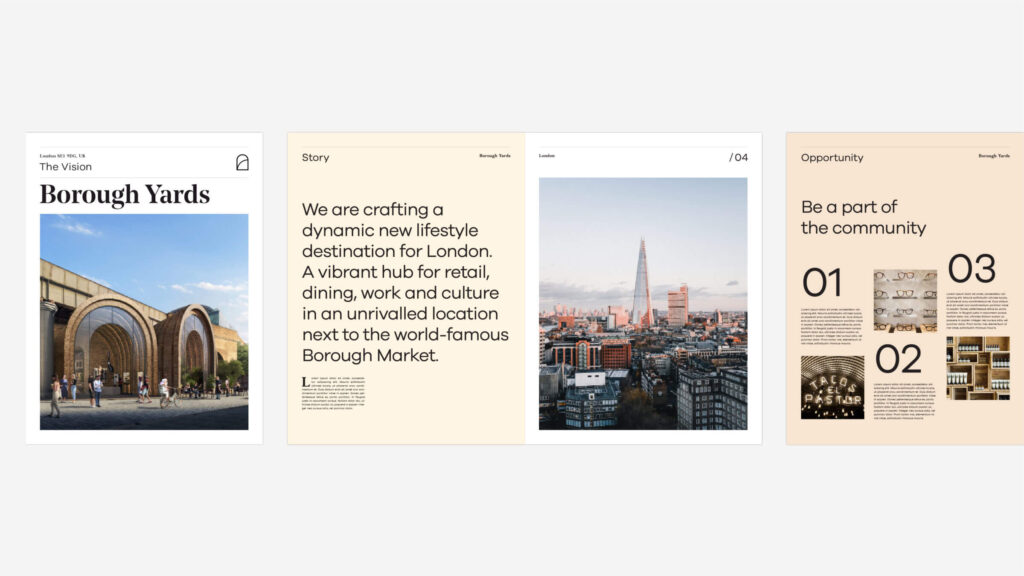Click the London SE1 9DG address line
Image resolution: width=1024 pixels, height=576 pixels.
coord(62,156)
